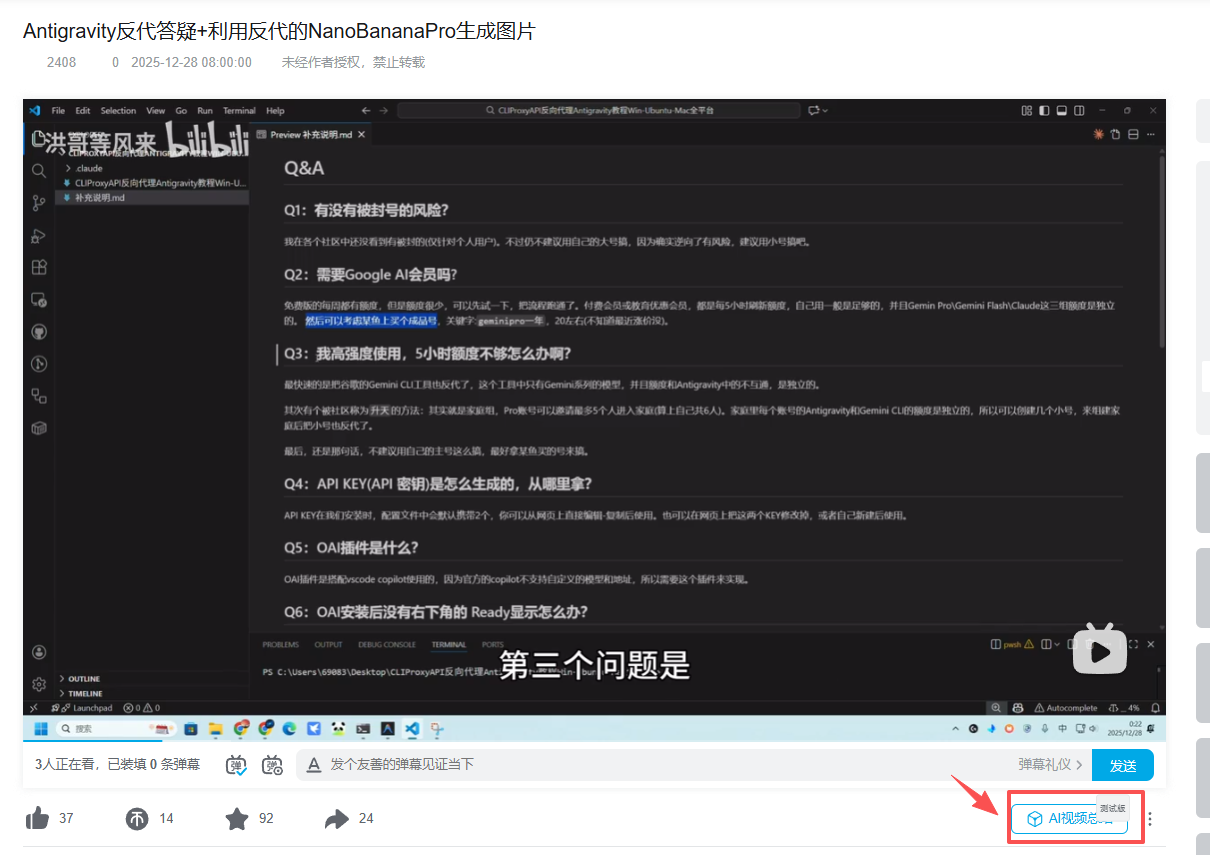Viewport: 1210px width, 855px height.
Task: Click the Windows taskbar 搜索 search box
Action: [x=117, y=729]
